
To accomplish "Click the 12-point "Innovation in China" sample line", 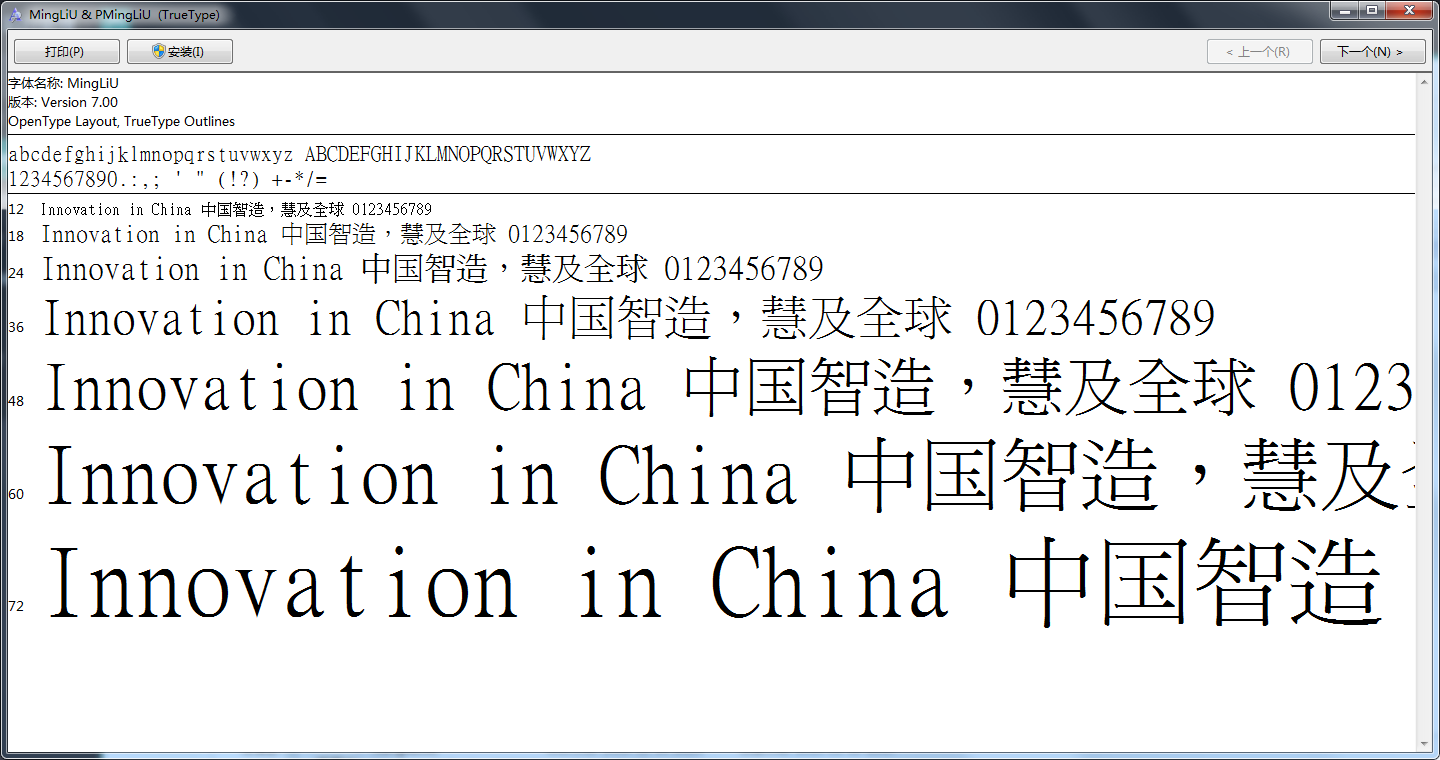I will pos(236,209).
